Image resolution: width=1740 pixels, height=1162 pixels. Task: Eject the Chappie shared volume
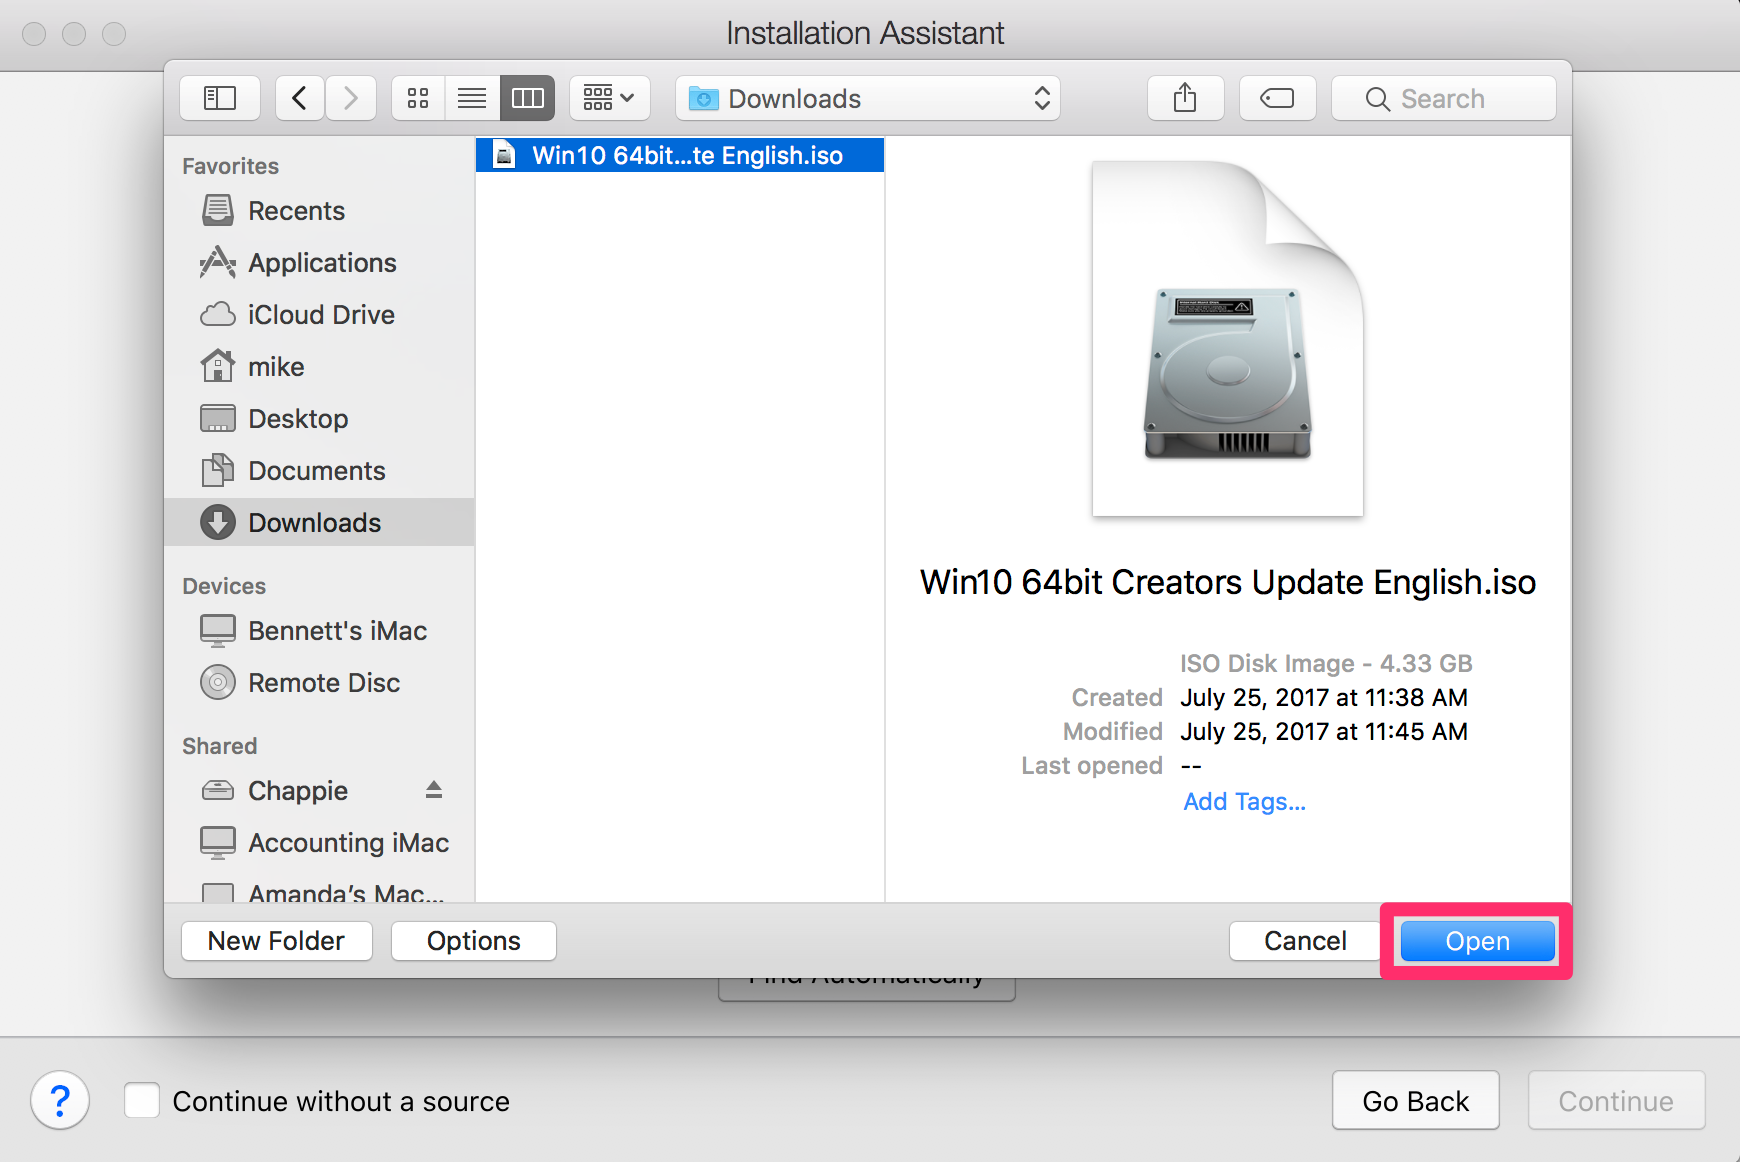(x=434, y=790)
